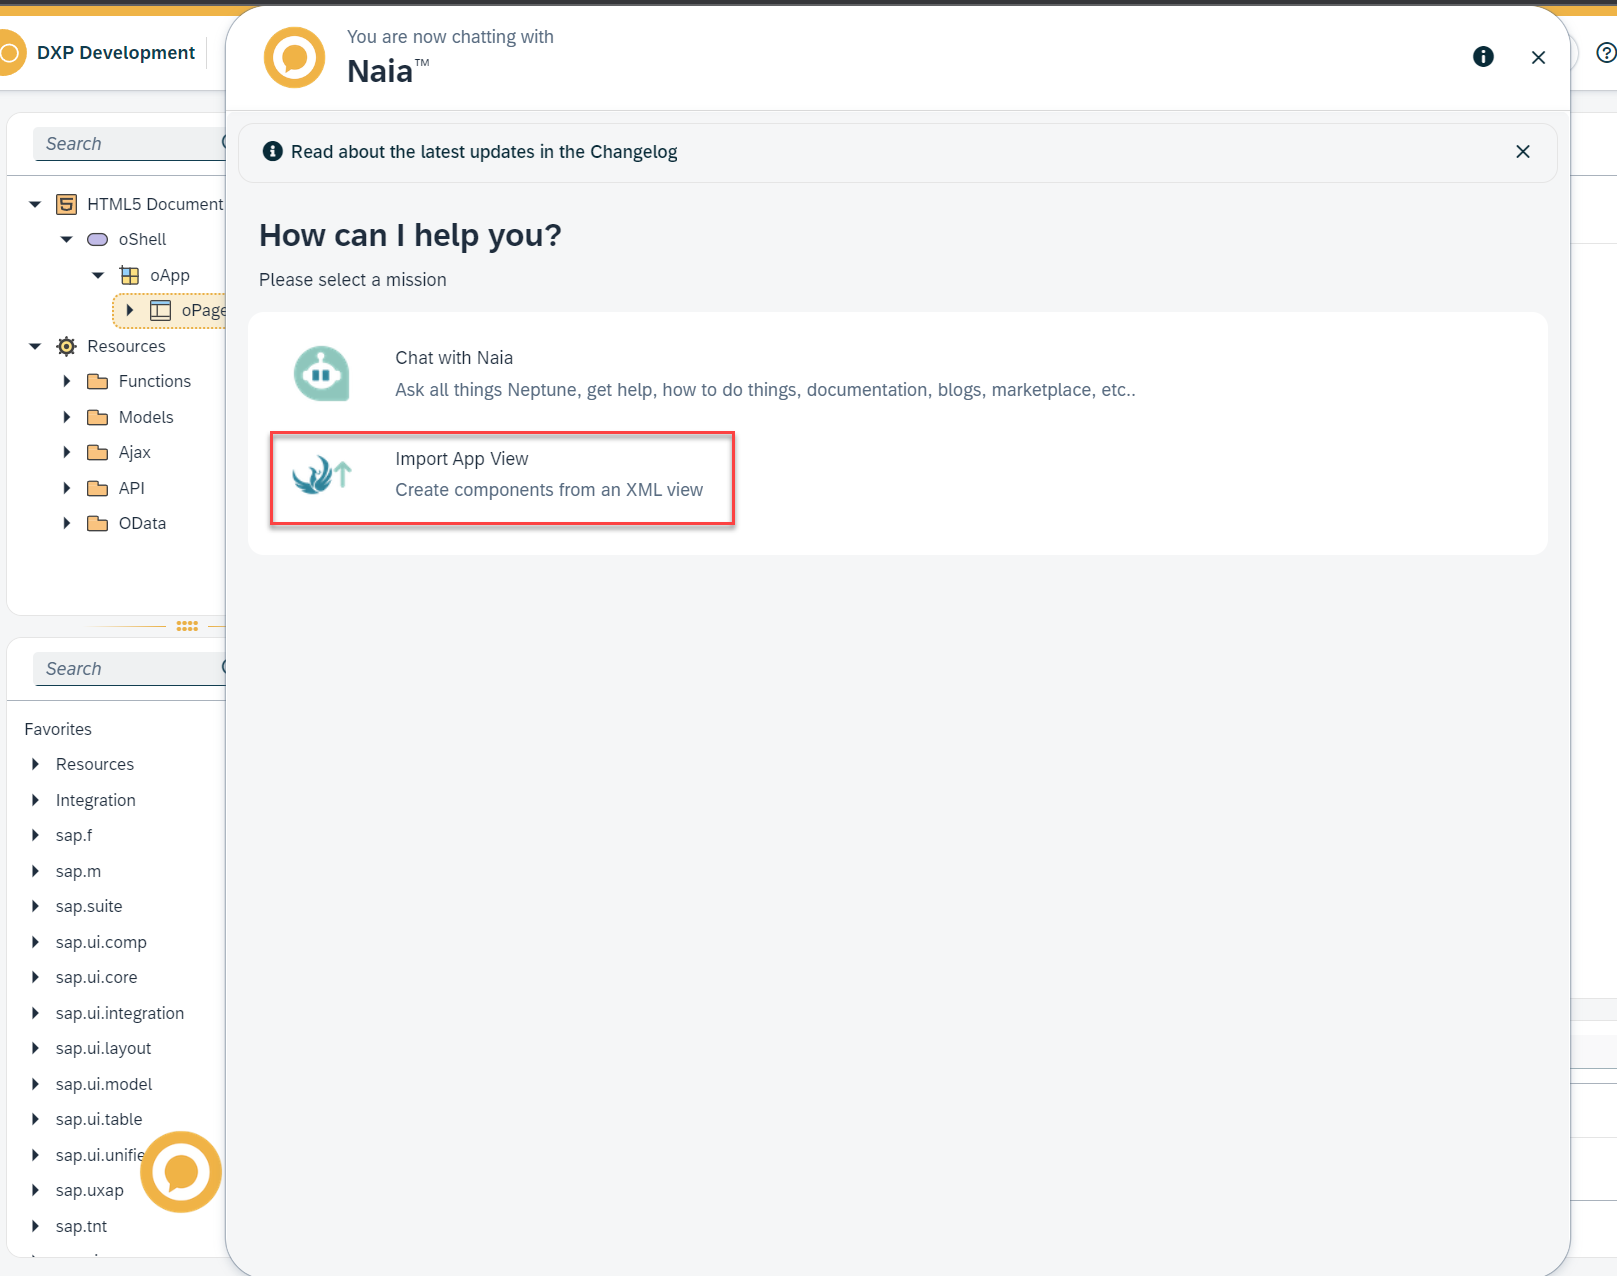Click the OData folder icon
Viewport: 1617px width, 1276px height.
pyautogui.click(x=98, y=523)
